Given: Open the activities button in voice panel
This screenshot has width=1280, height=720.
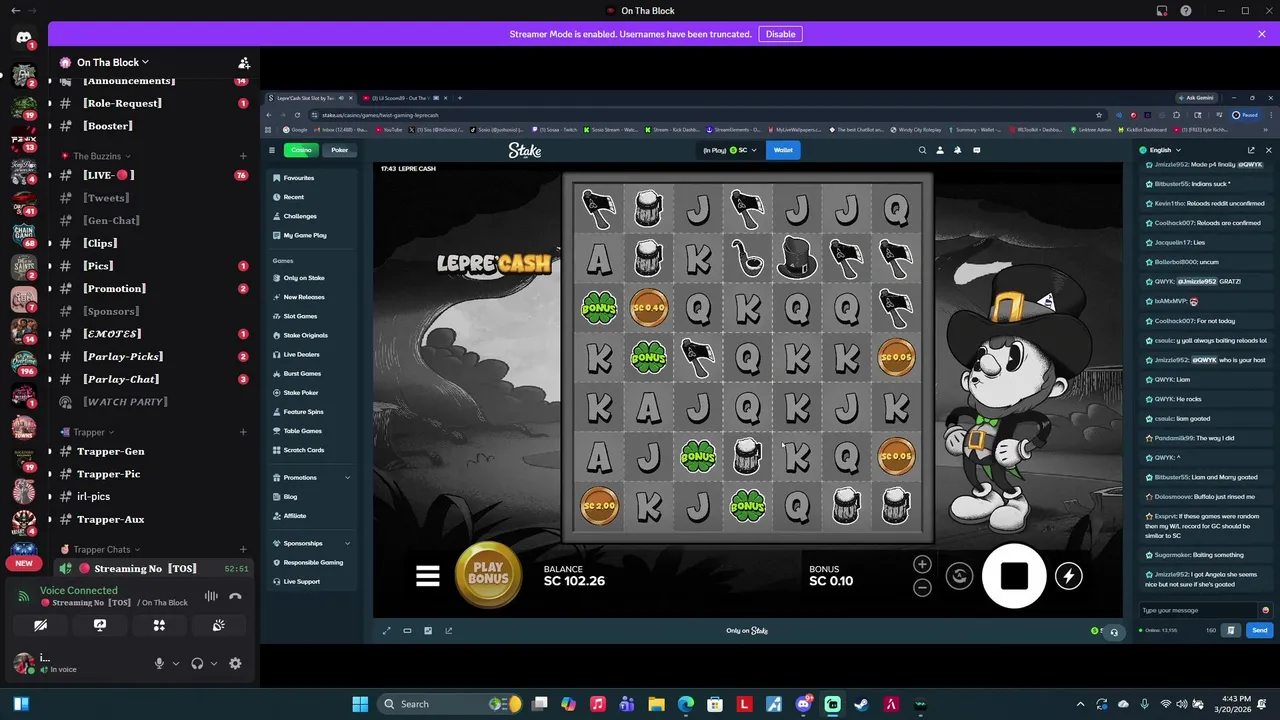Looking at the screenshot, I should pos(159,625).
